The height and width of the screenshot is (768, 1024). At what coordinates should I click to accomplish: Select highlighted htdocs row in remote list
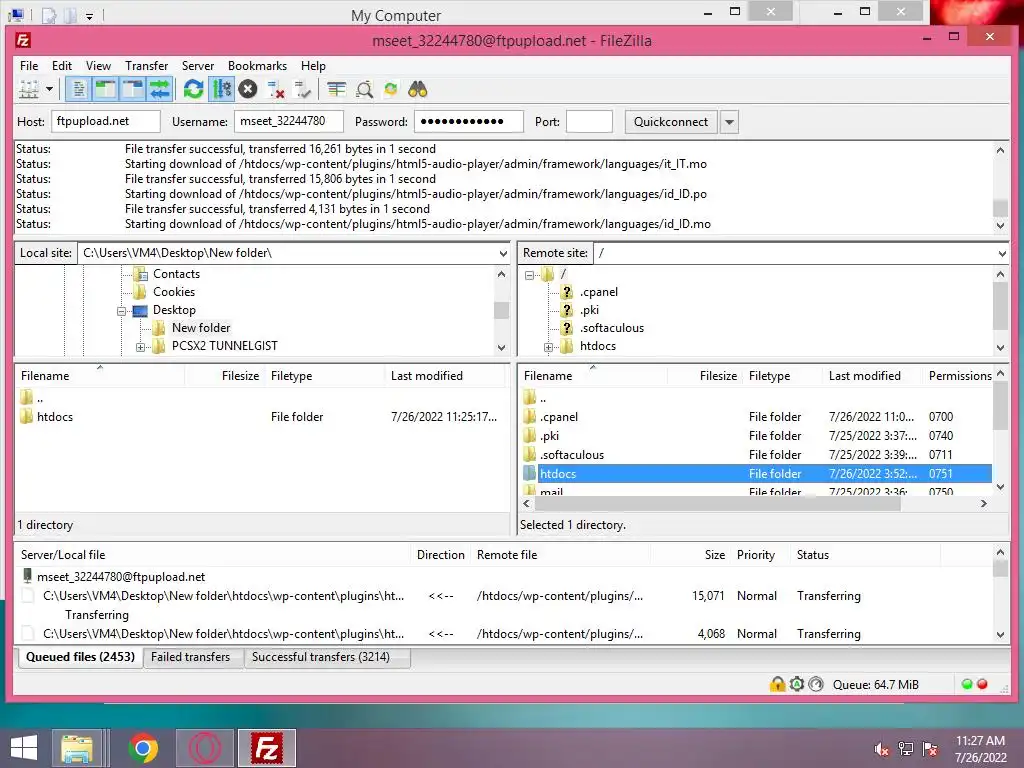[757, 473]
